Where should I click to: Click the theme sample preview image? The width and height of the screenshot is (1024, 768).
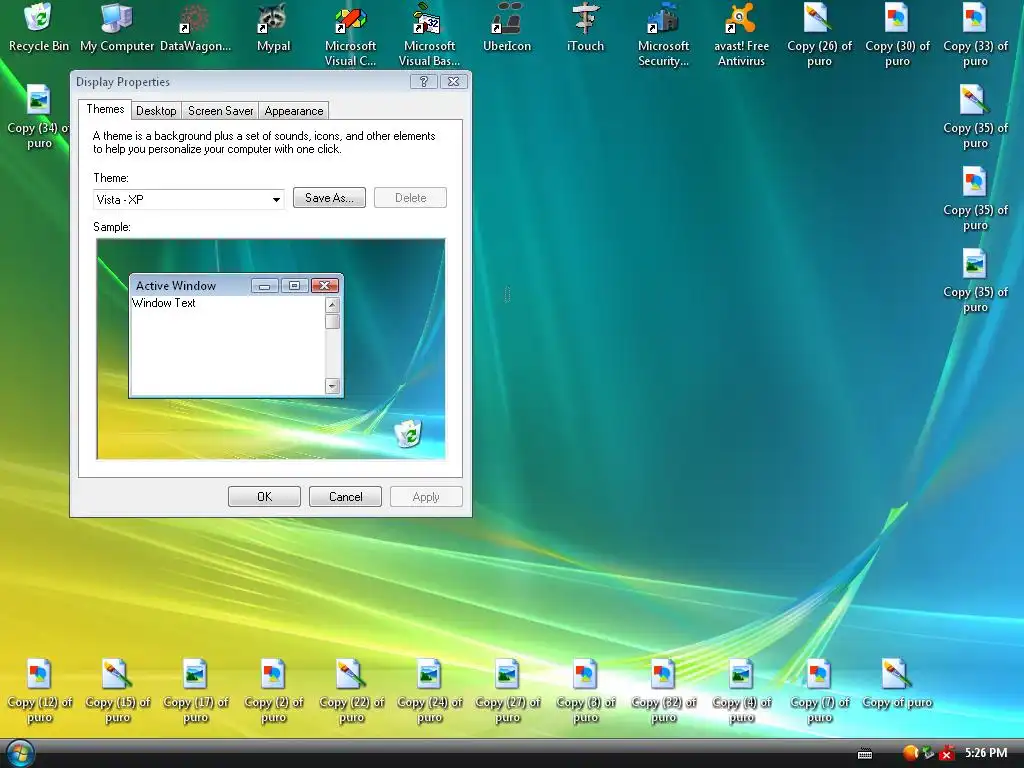tap(271, 349)
